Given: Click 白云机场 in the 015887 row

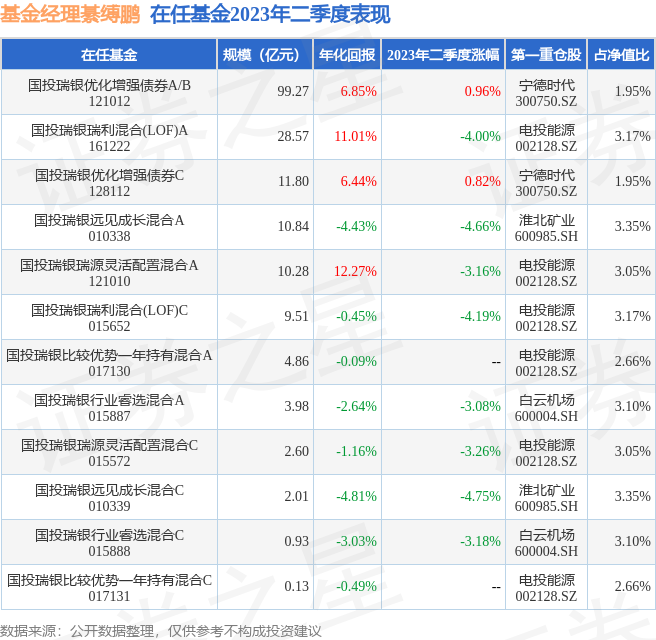Looking at the screenshot, I should pos(546,400).
